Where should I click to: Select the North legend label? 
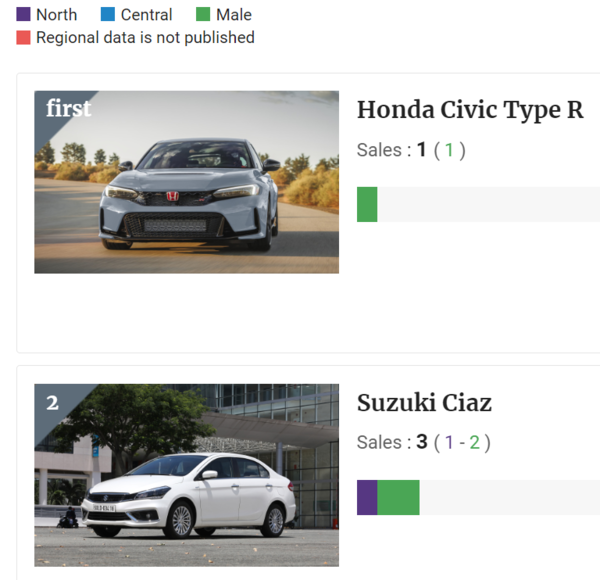tap(56, 15)
